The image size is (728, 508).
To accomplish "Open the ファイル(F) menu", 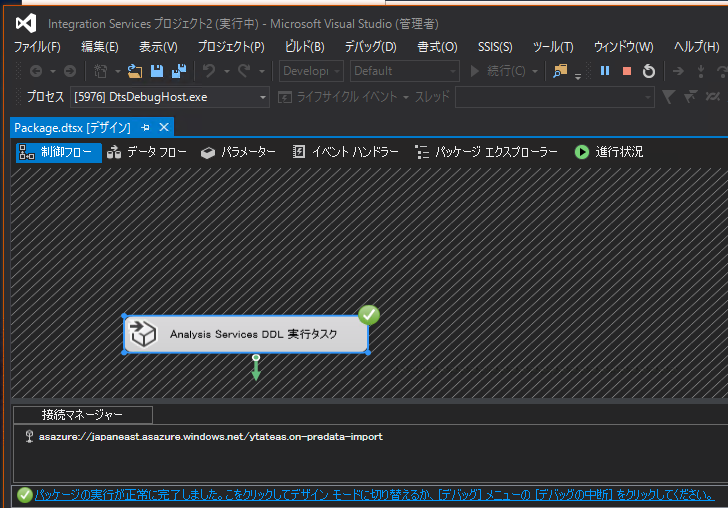I will [x=37, y=47].
